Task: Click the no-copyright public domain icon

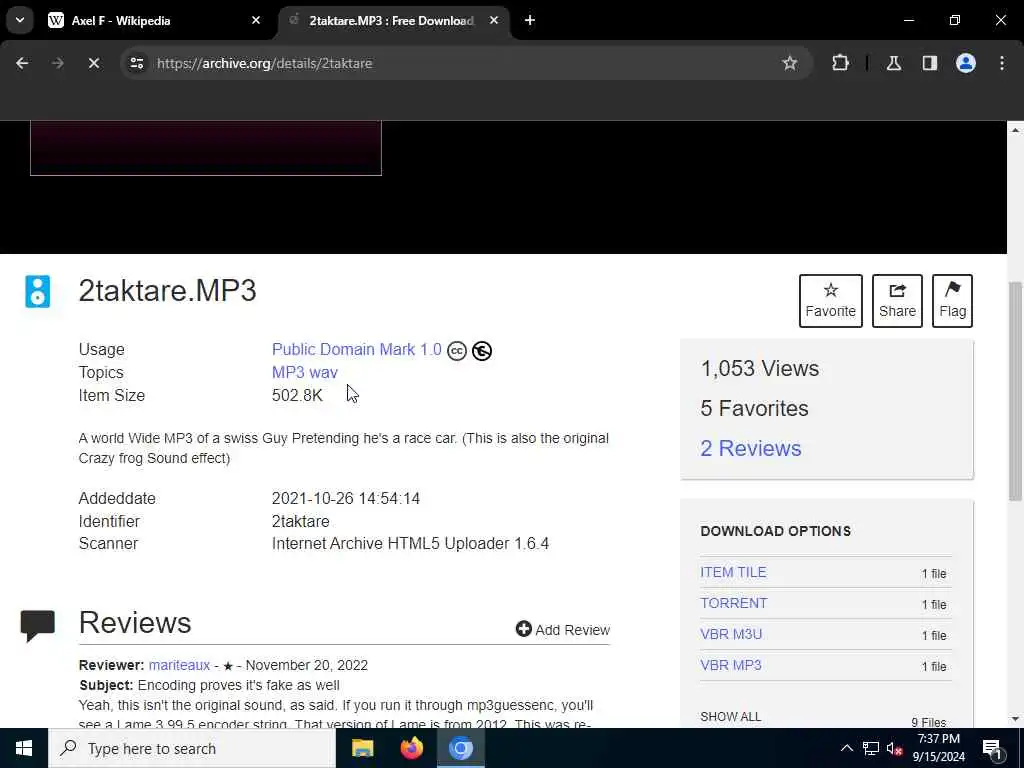Action: click(x=482, y=351)
